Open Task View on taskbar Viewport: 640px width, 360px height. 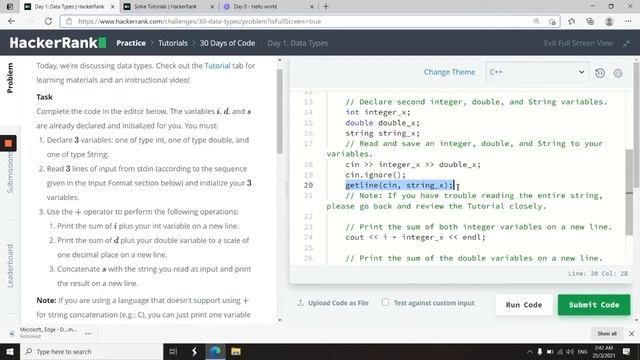173,351
